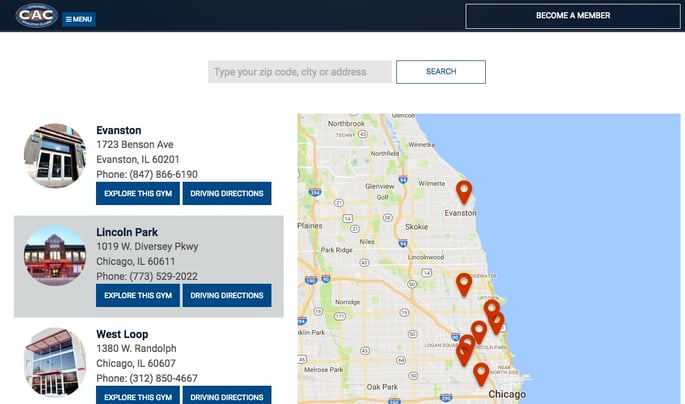The image size is (685, 404).
Task: Click the CAC logo in header
Action: [x=37, y=16]
